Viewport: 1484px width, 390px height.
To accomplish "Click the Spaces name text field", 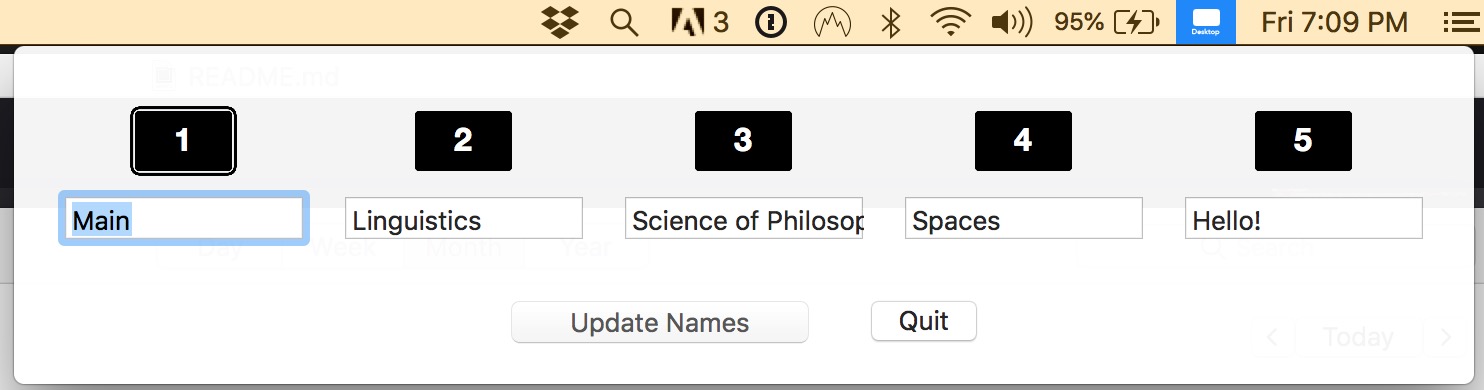I will (x=1024, y=218).
